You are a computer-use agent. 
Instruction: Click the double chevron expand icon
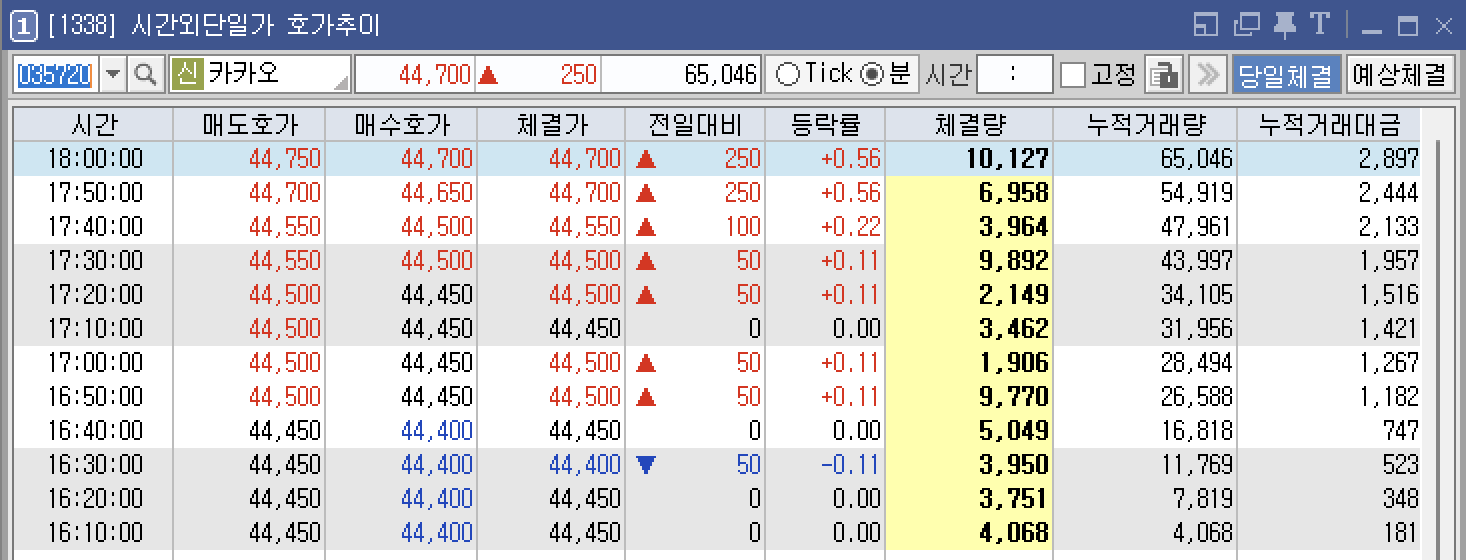click(x=1208, y=74)
